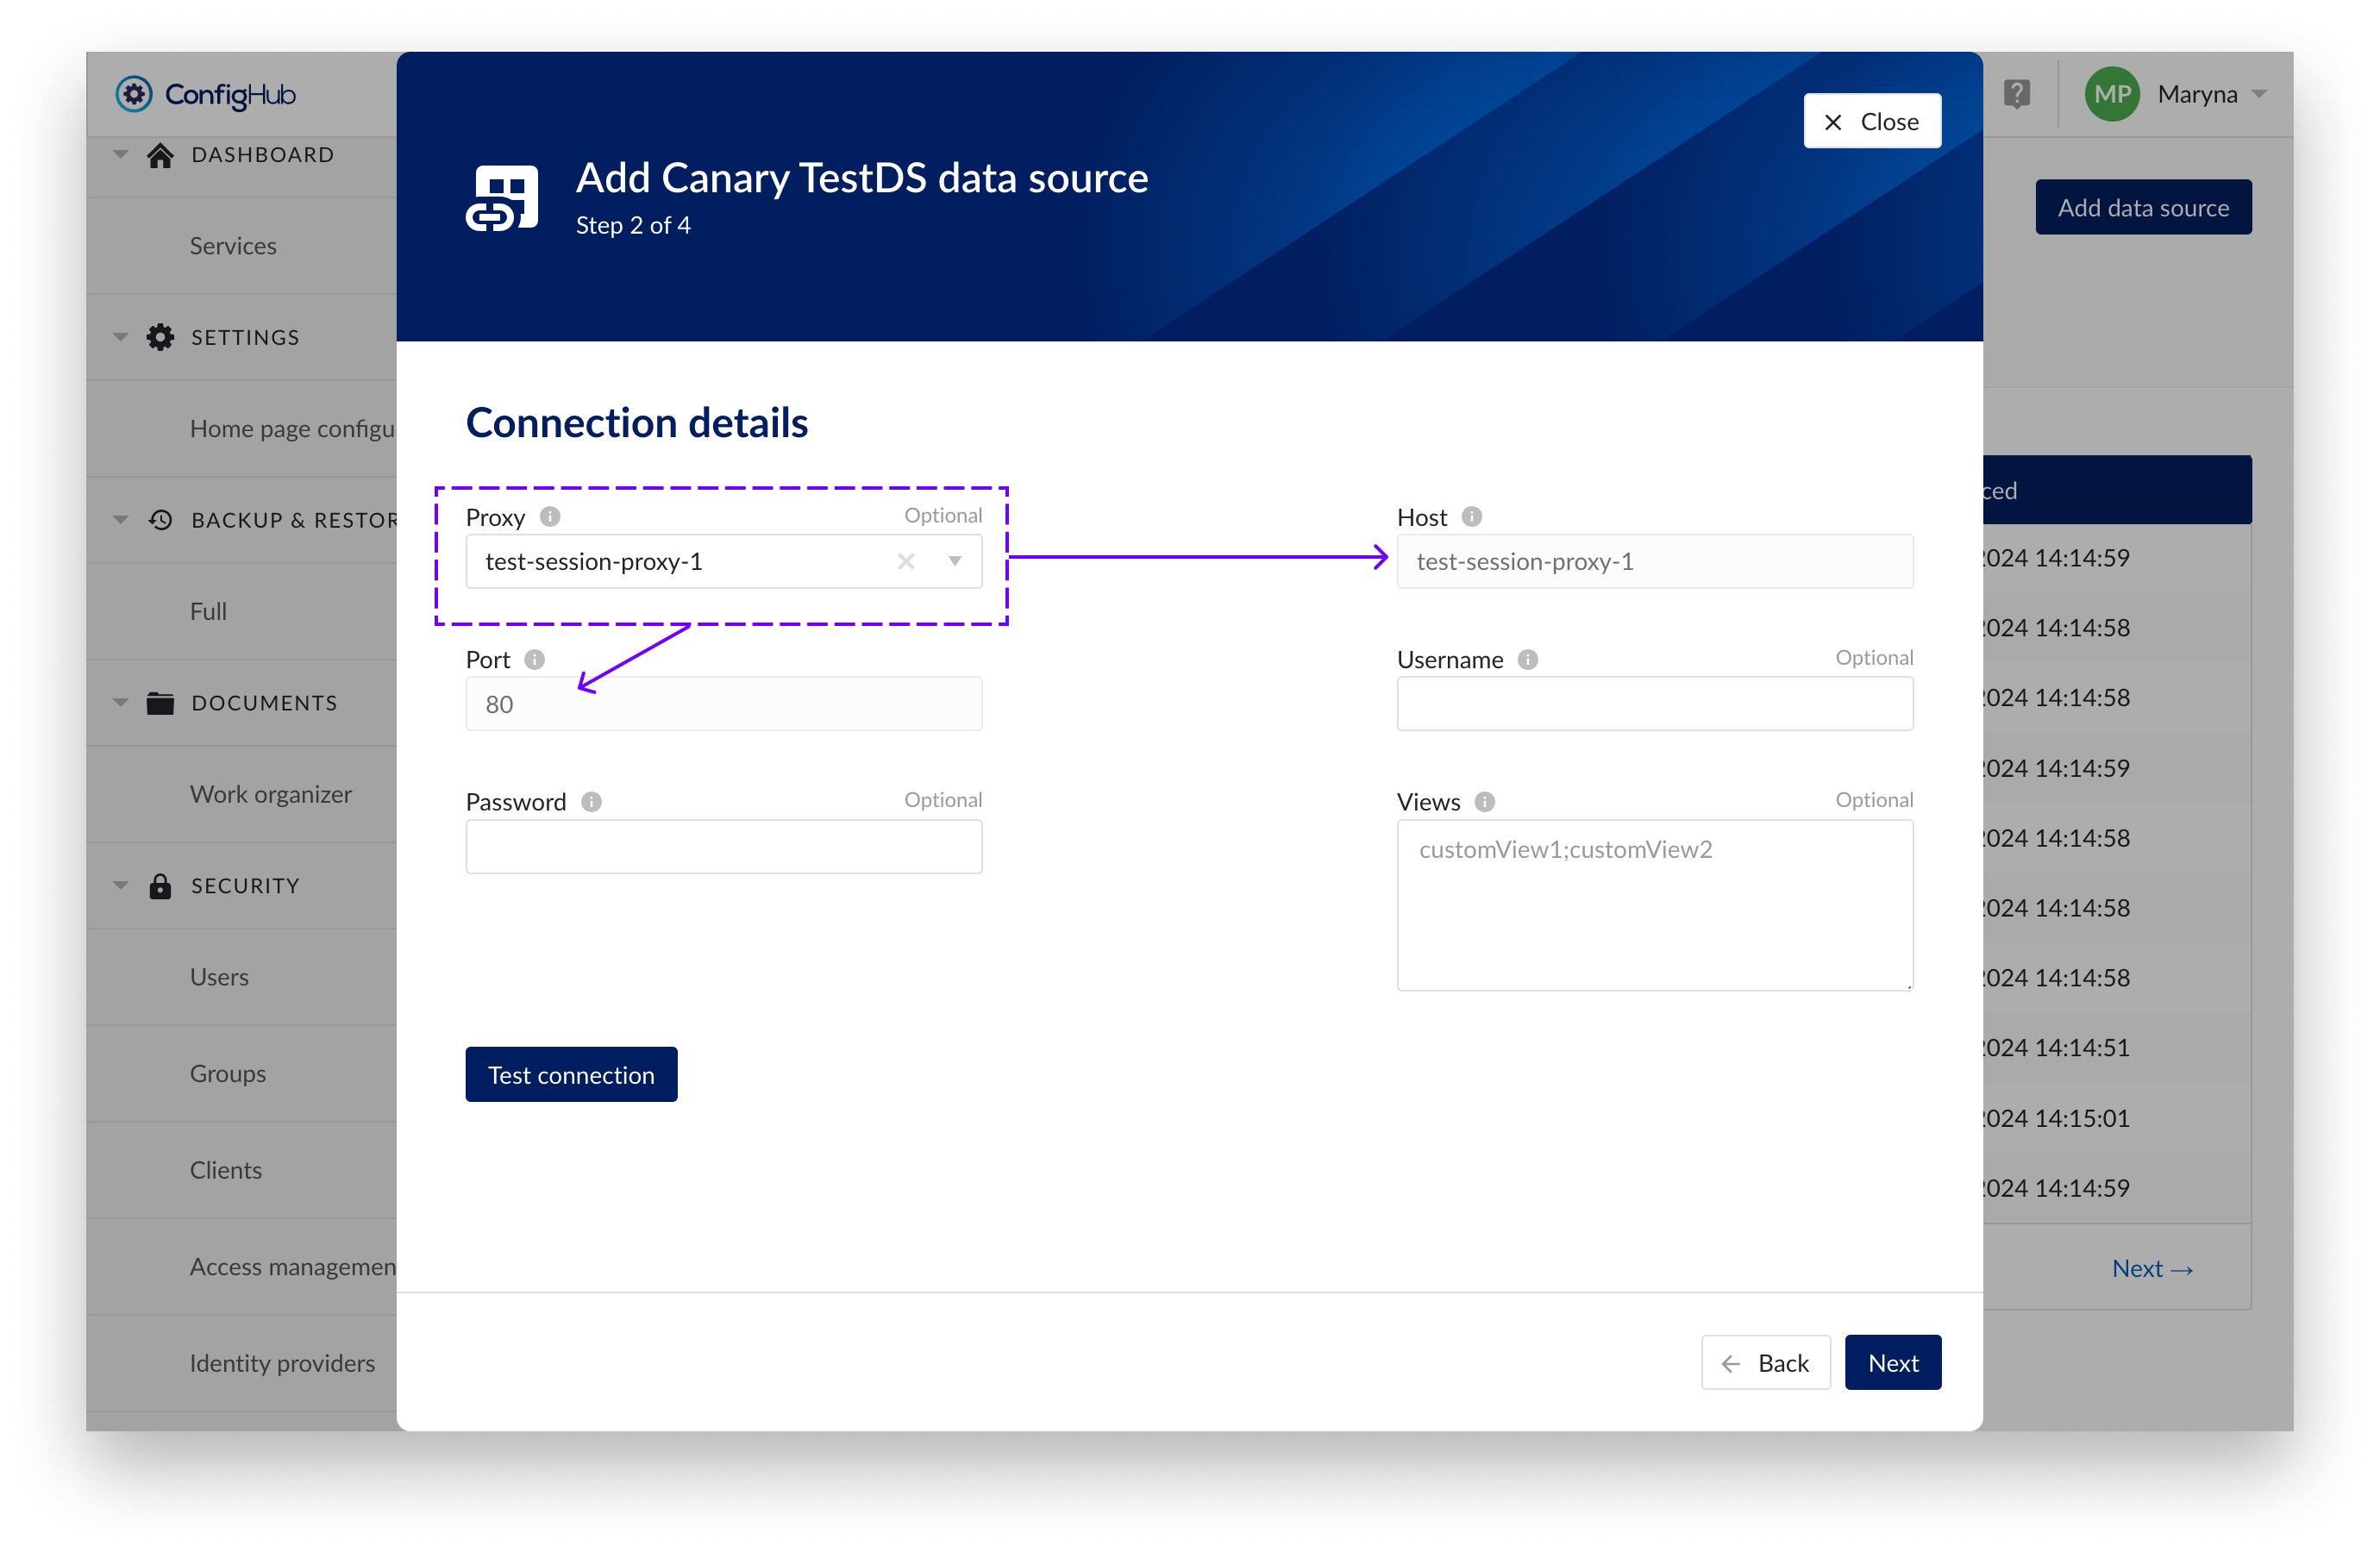The height and width of the screenshot is (1552, 2380).
Task: Click the Views info icon
Action: coord(1484,801)
